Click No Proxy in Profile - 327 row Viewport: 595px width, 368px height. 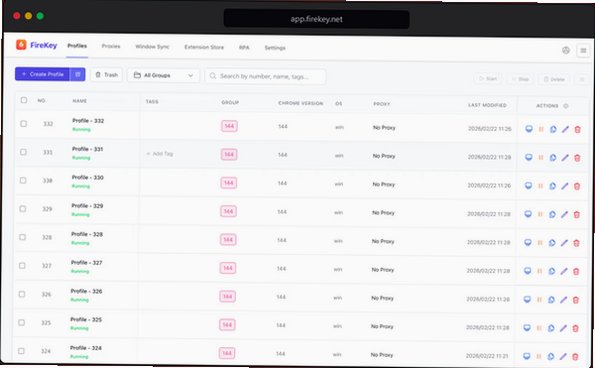382,270
